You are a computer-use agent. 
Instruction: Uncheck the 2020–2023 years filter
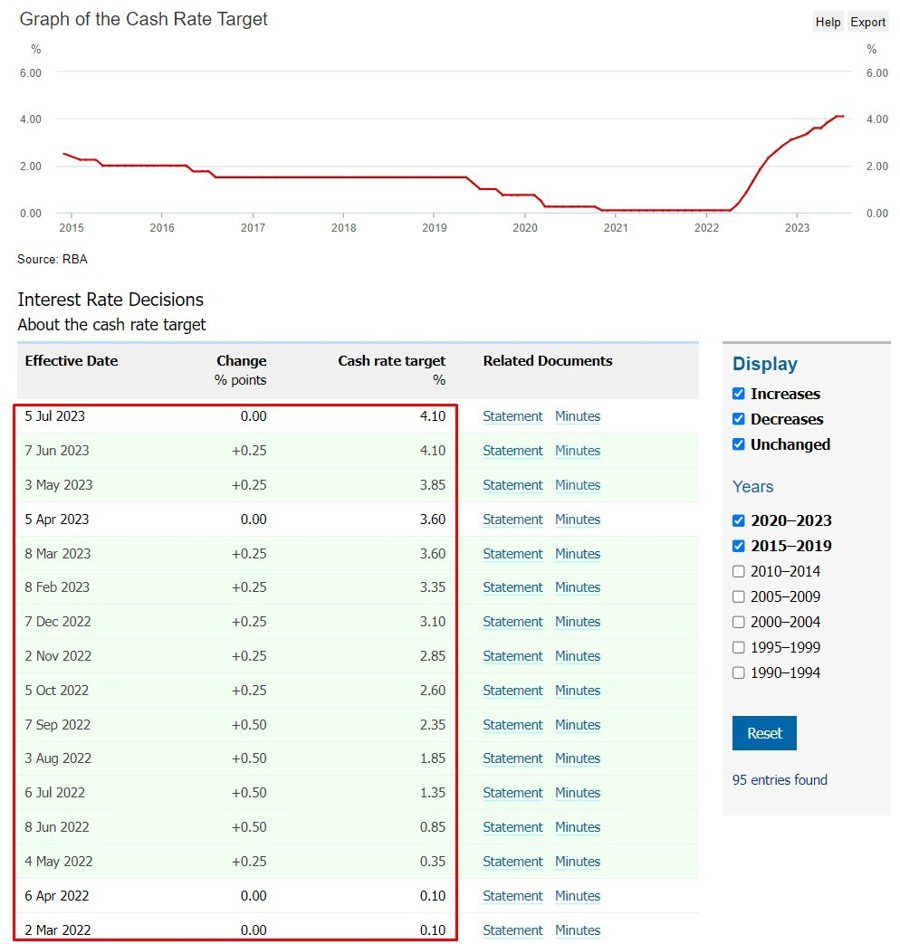pyautogui.click(x=738, y=520)
